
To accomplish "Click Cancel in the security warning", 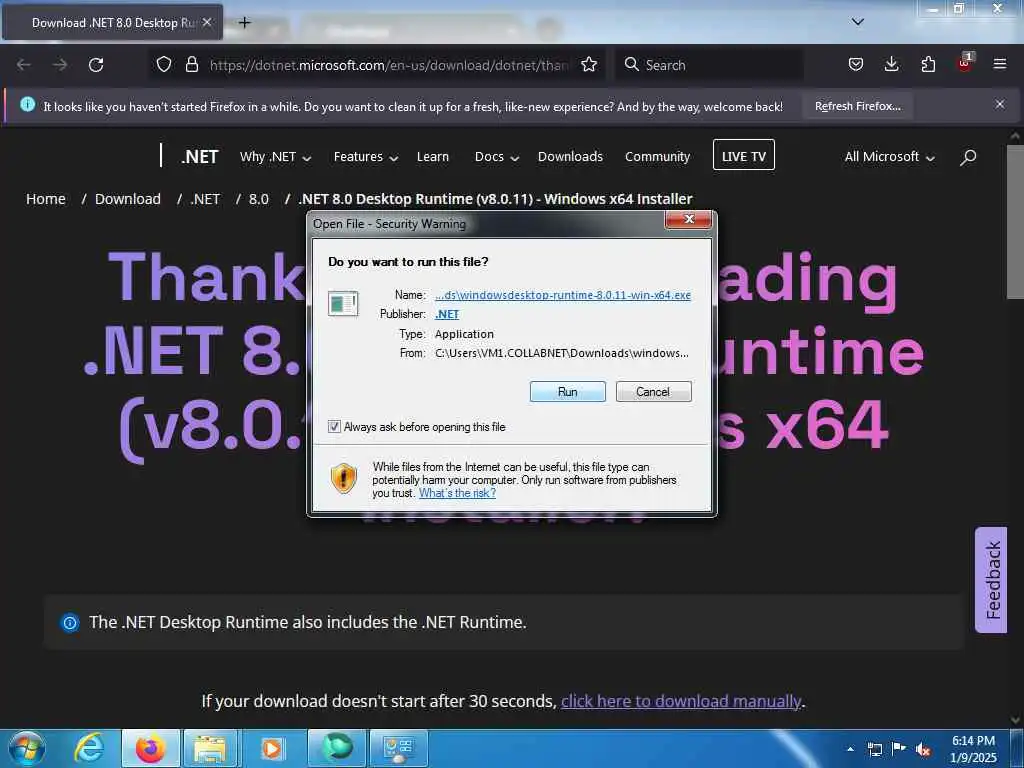I will tap(653, 392).
